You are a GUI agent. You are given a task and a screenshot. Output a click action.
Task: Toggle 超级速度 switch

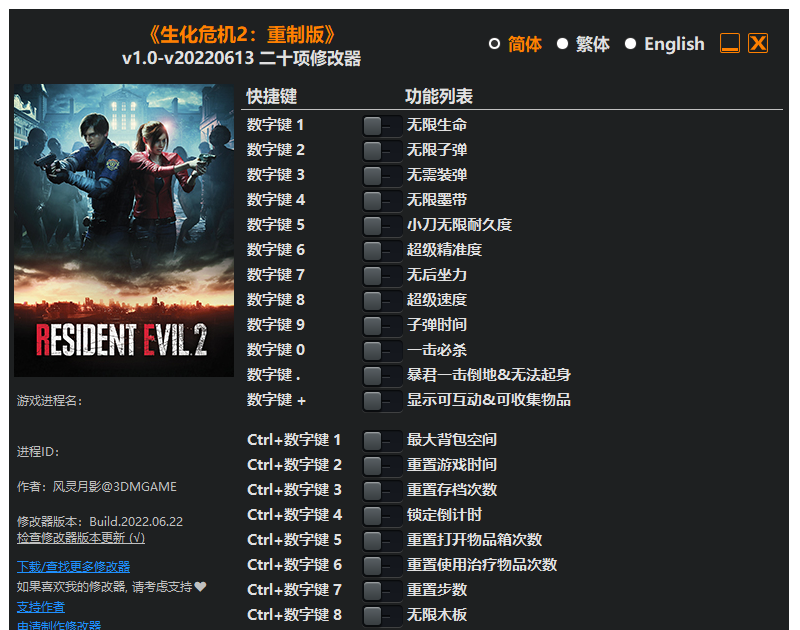tap(382, 300)
